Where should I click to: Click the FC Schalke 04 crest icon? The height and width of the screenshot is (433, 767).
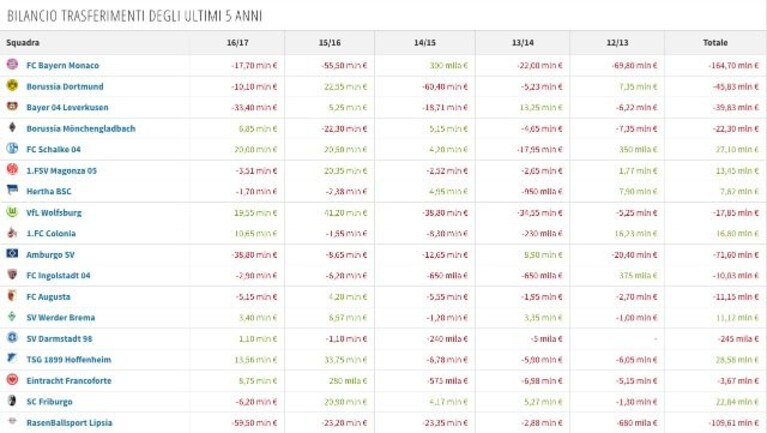(12, 148)
